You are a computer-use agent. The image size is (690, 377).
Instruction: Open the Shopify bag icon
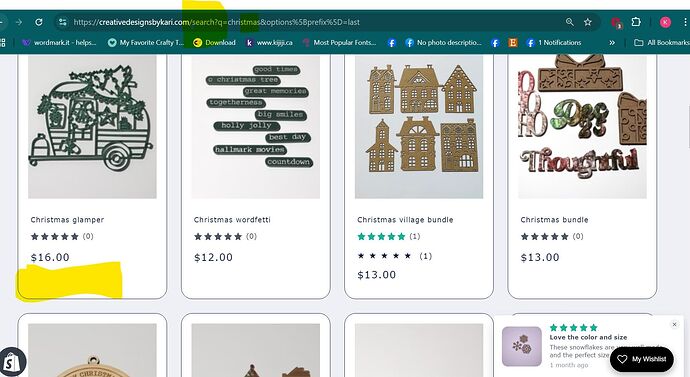tap(12, 362)
